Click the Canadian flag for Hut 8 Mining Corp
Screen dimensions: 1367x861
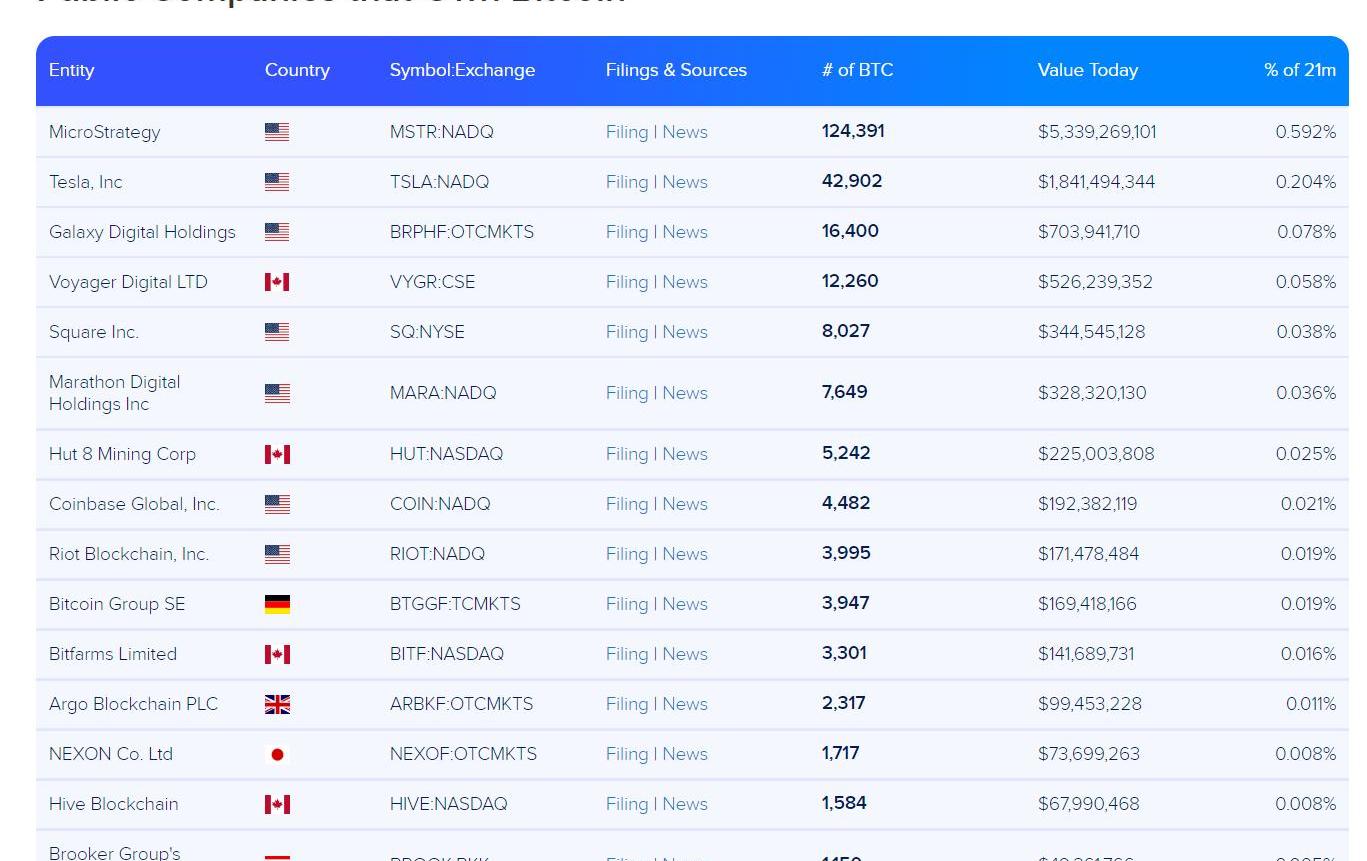(277, 454)
